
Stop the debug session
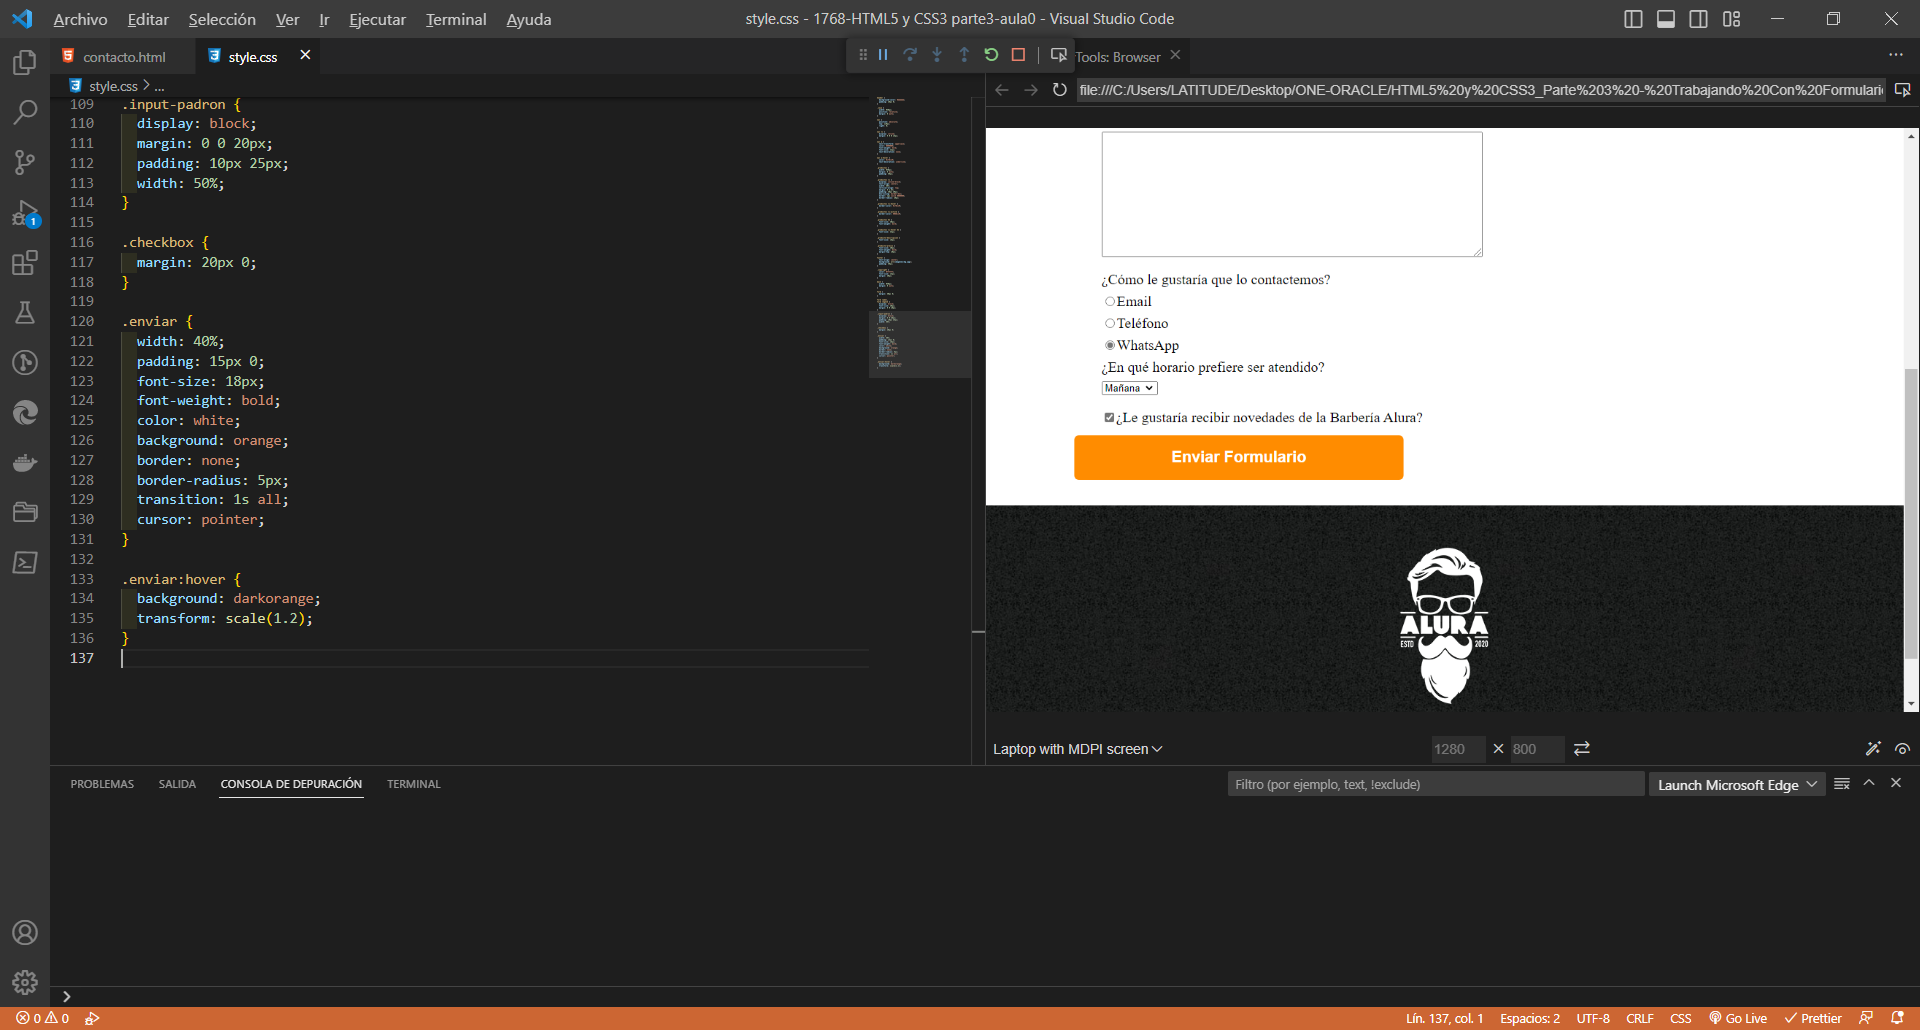tap(1018, 55)
